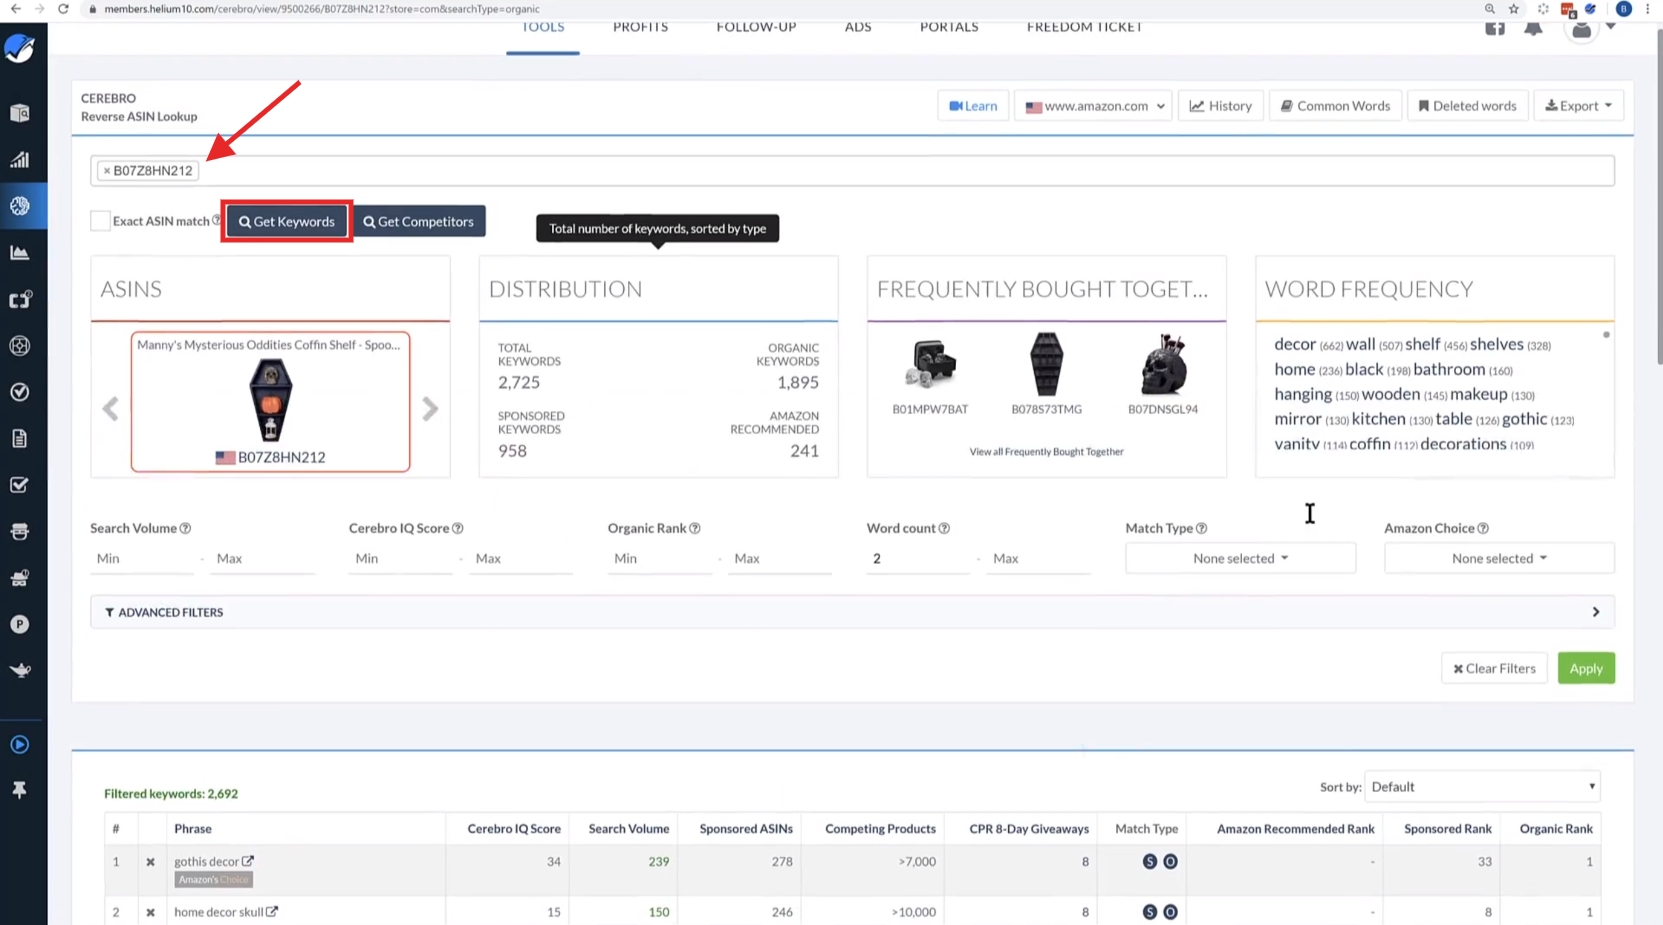
Task: Click the S badge in 'gothis decor' row
Action: 1150,861
